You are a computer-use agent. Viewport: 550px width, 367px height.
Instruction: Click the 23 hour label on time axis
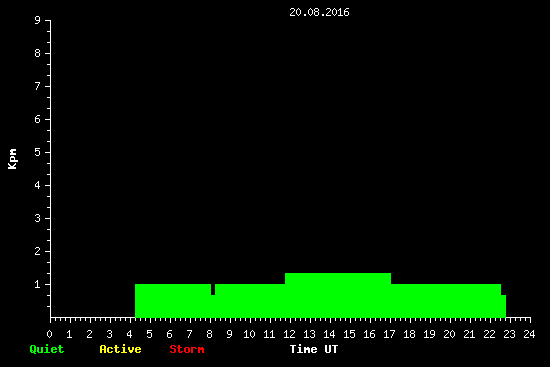click(x=509, y=334)
